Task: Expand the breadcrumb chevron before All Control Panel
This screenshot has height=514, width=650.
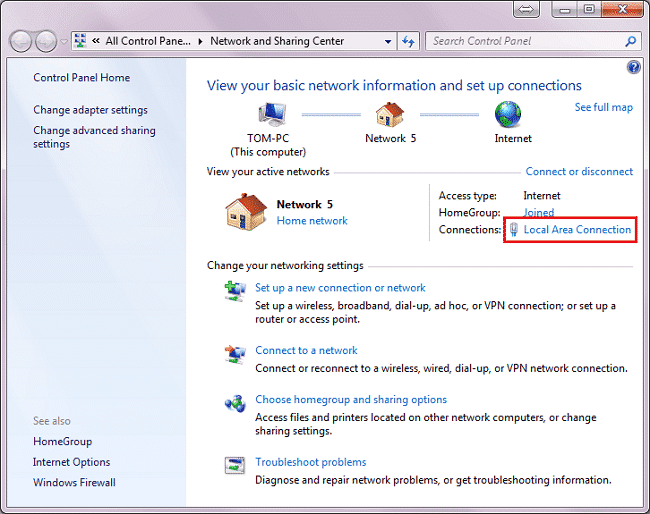Action: (96, 42)
